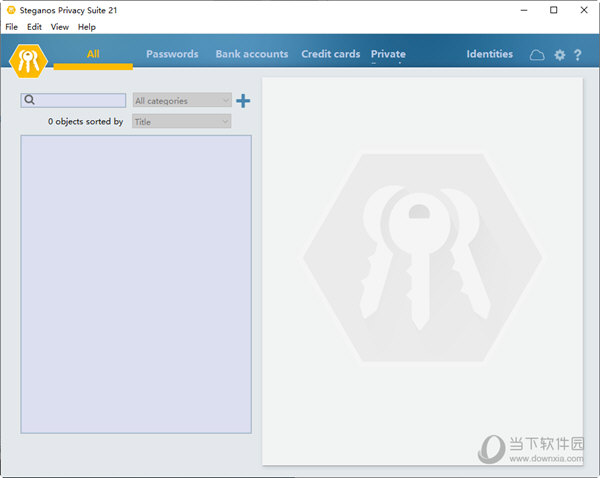The height and width of the screenshot is (478, 600).
Task: Click the question mark help icon
Action: [x=578, y=55]
